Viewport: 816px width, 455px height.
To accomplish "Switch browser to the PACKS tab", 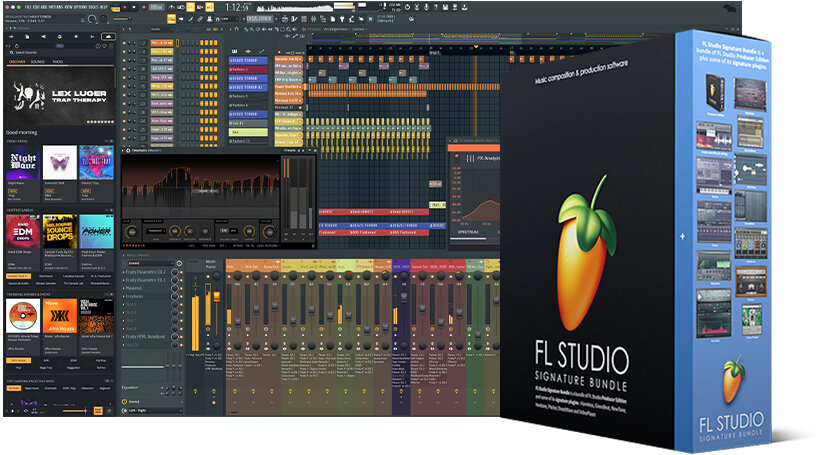I will (x=58, y=61).
